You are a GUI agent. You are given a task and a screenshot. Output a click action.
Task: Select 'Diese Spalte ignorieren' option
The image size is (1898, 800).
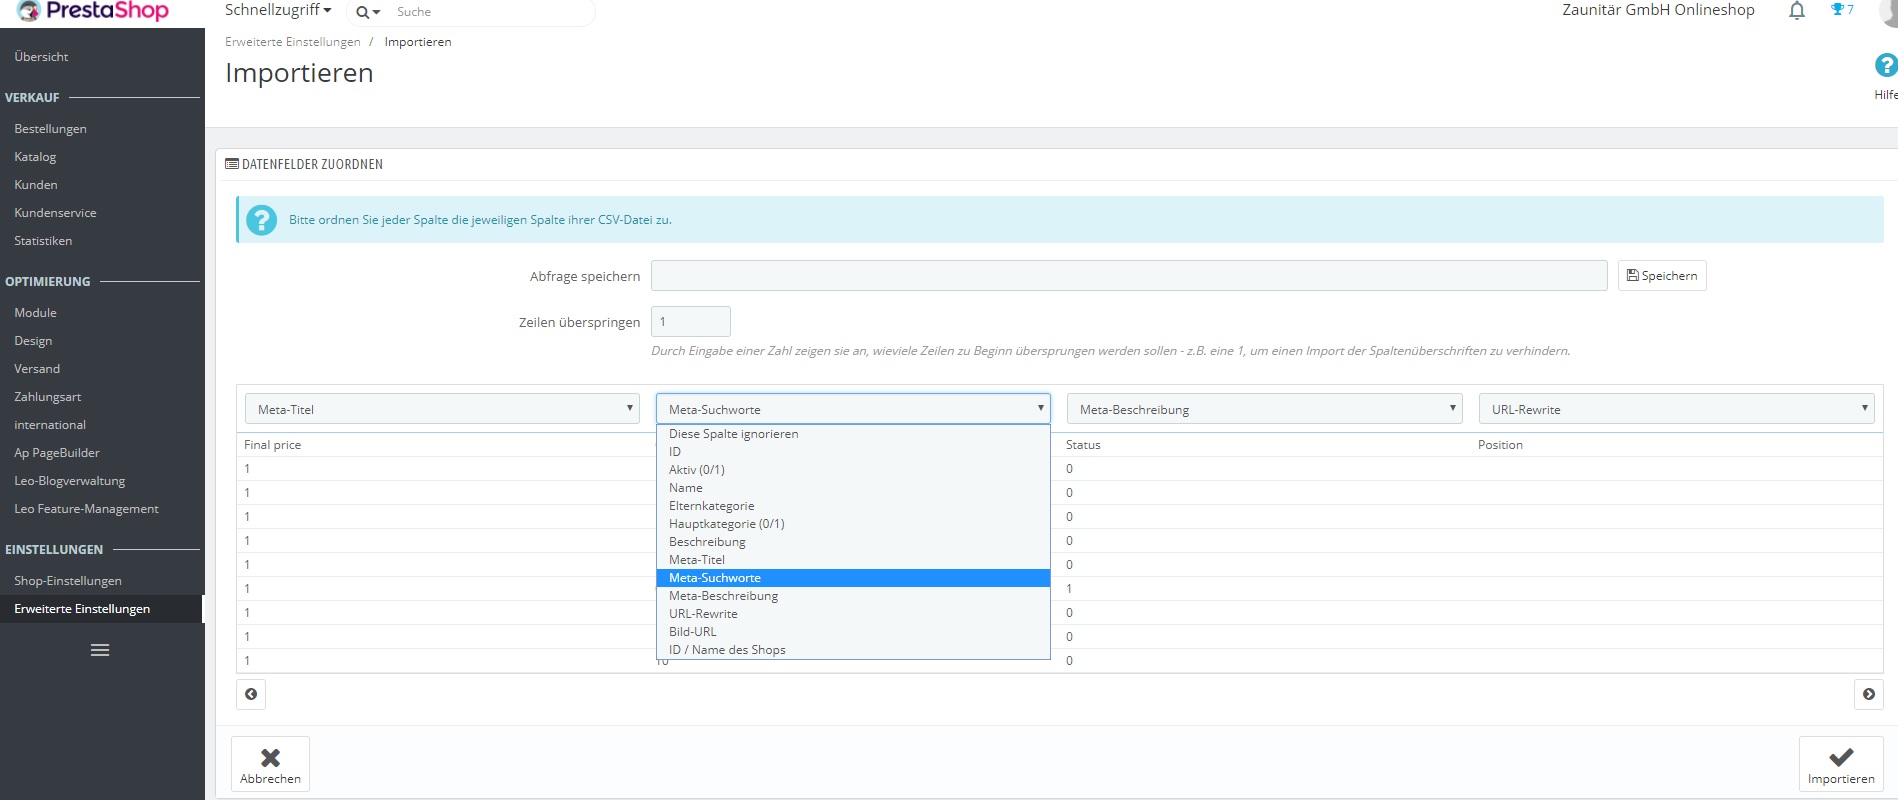(853, 434)
